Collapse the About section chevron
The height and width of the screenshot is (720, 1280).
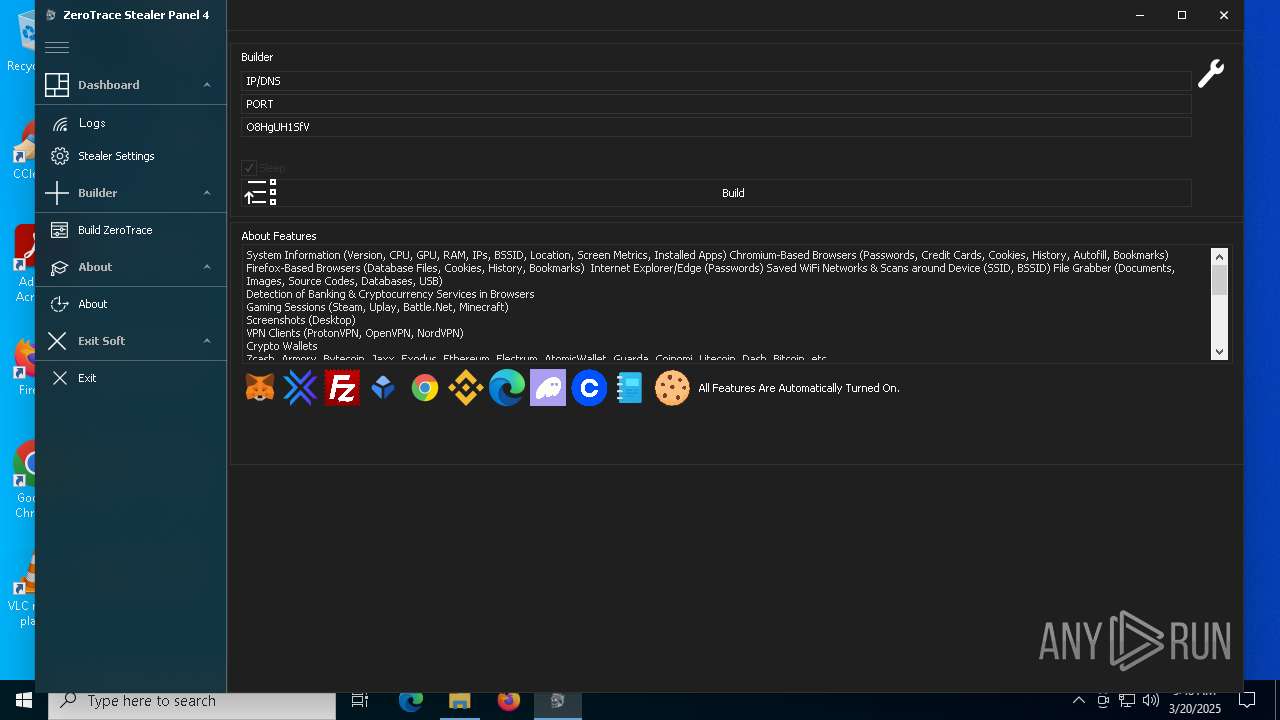[x=207, y=267]
